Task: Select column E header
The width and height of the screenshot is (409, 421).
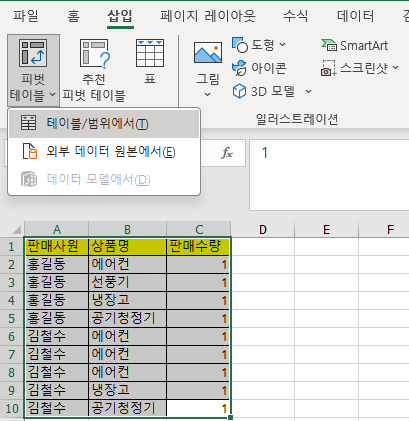Action: 326,229
